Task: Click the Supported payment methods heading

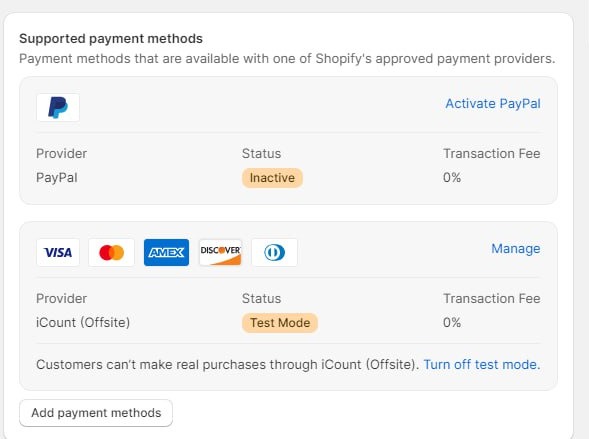Action: coord(111,39)
